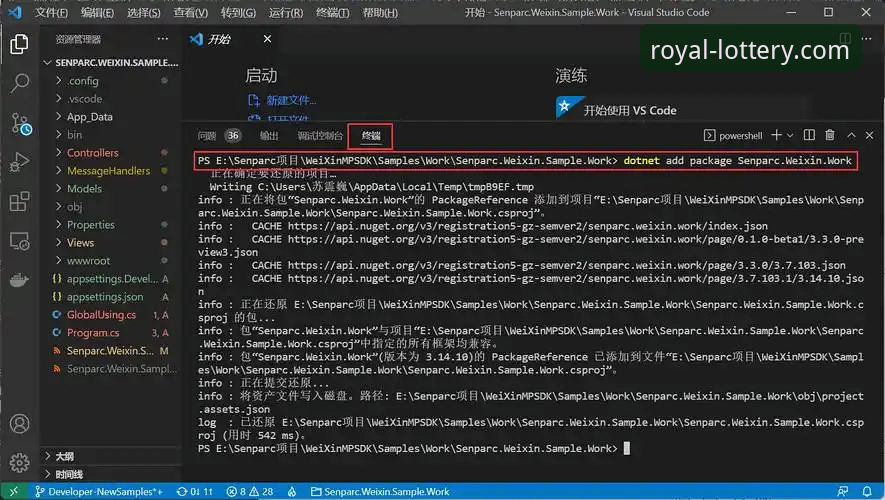885x500 pixels.
Task: Open the Run and Debug view
Action: click(19, 163)
